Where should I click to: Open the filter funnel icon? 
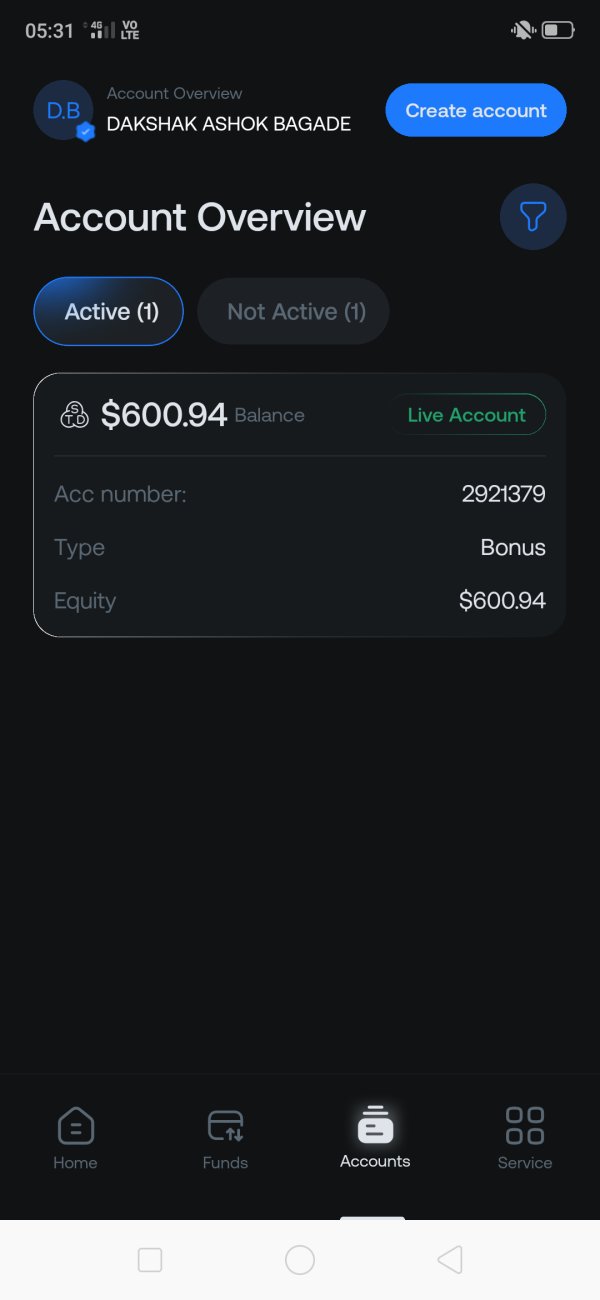533,217
